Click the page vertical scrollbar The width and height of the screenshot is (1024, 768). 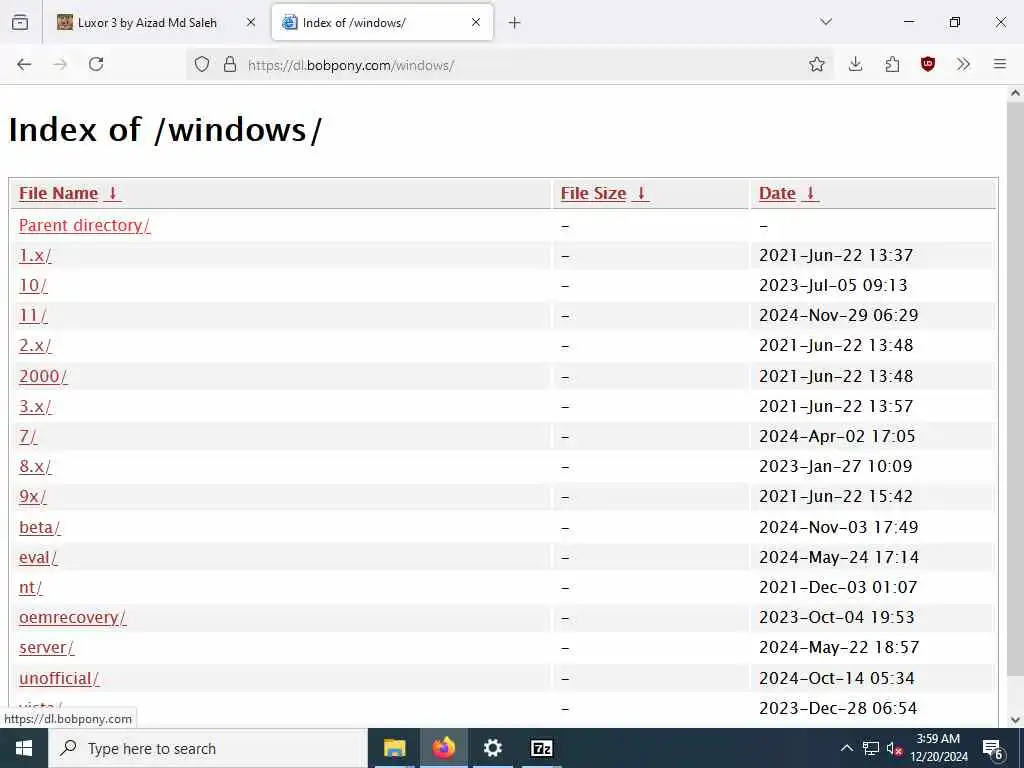(x=1016, y=389)
